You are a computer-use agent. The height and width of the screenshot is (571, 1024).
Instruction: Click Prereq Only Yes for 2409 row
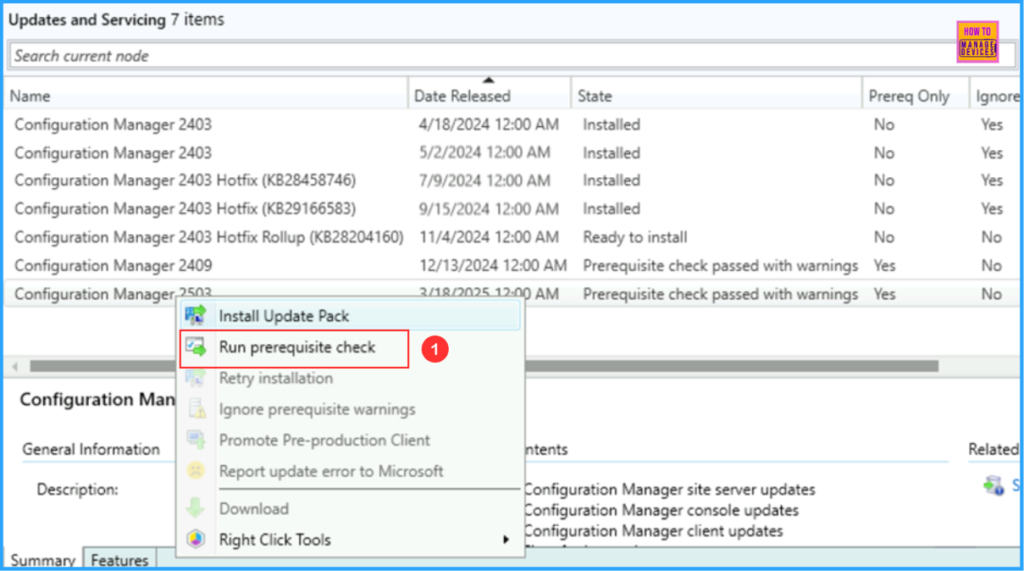[884, 265]
